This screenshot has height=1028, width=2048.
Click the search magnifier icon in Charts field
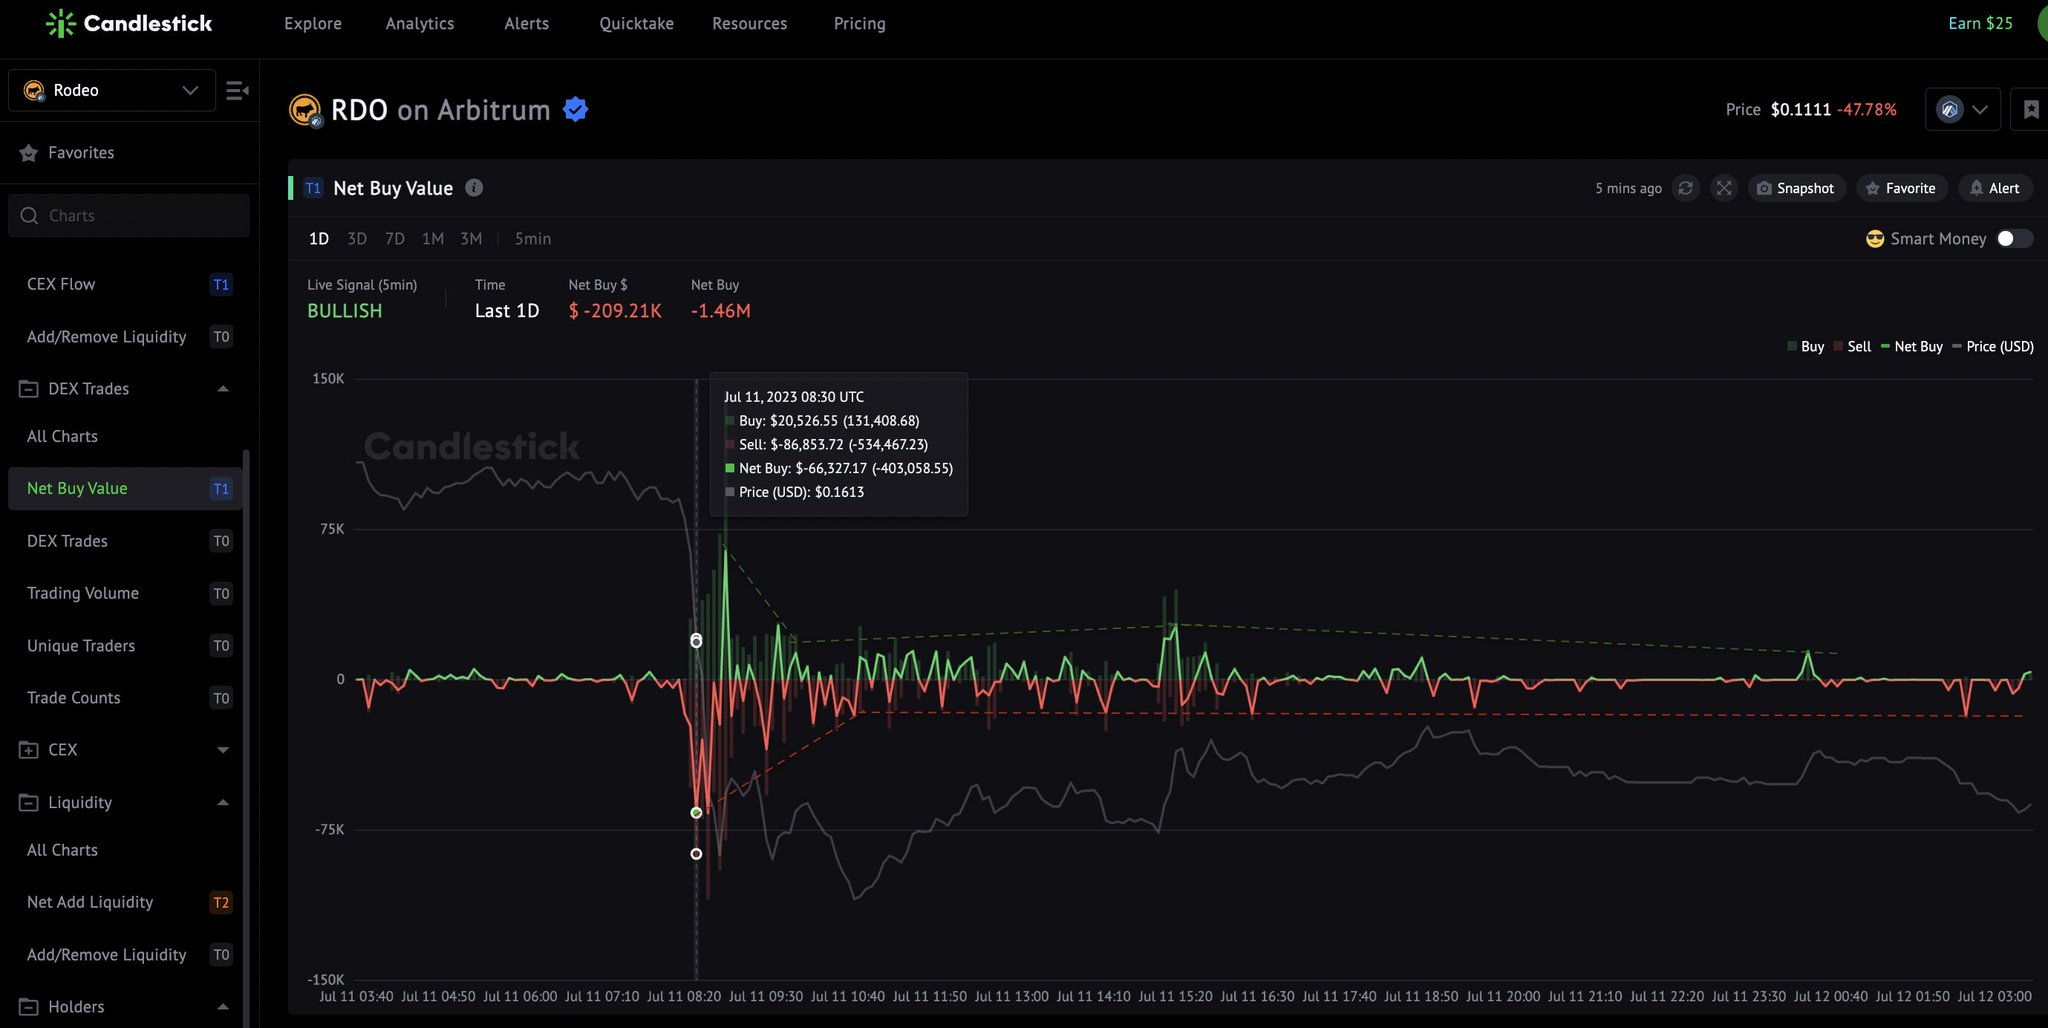click(x=29, y=216)
